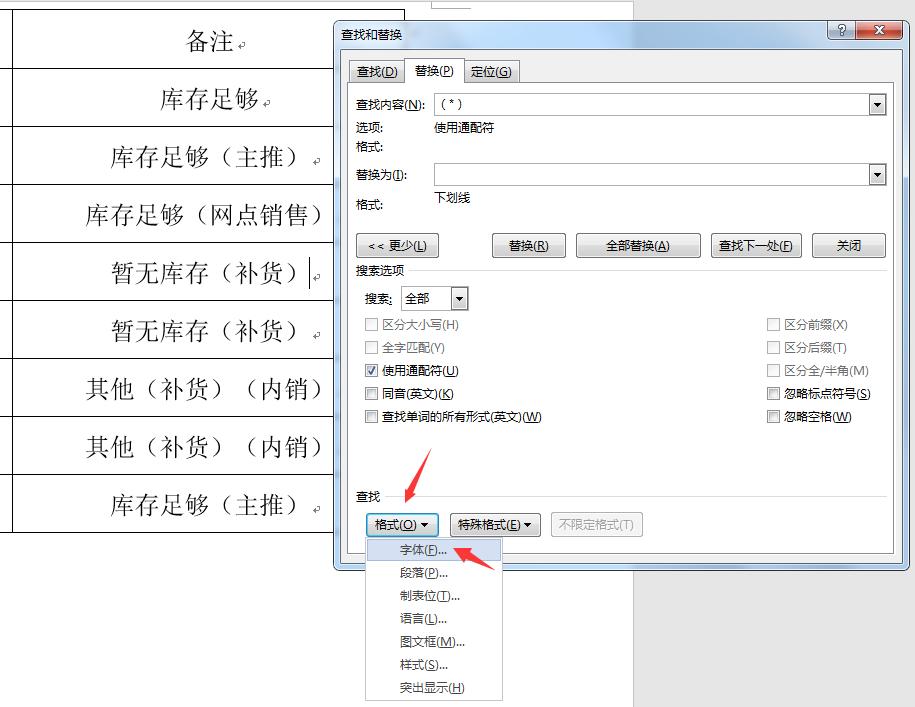915x707 pixels.
Task: Open the 搜索 direction dropdown showing 全部
Action: [x=458, y=298]
